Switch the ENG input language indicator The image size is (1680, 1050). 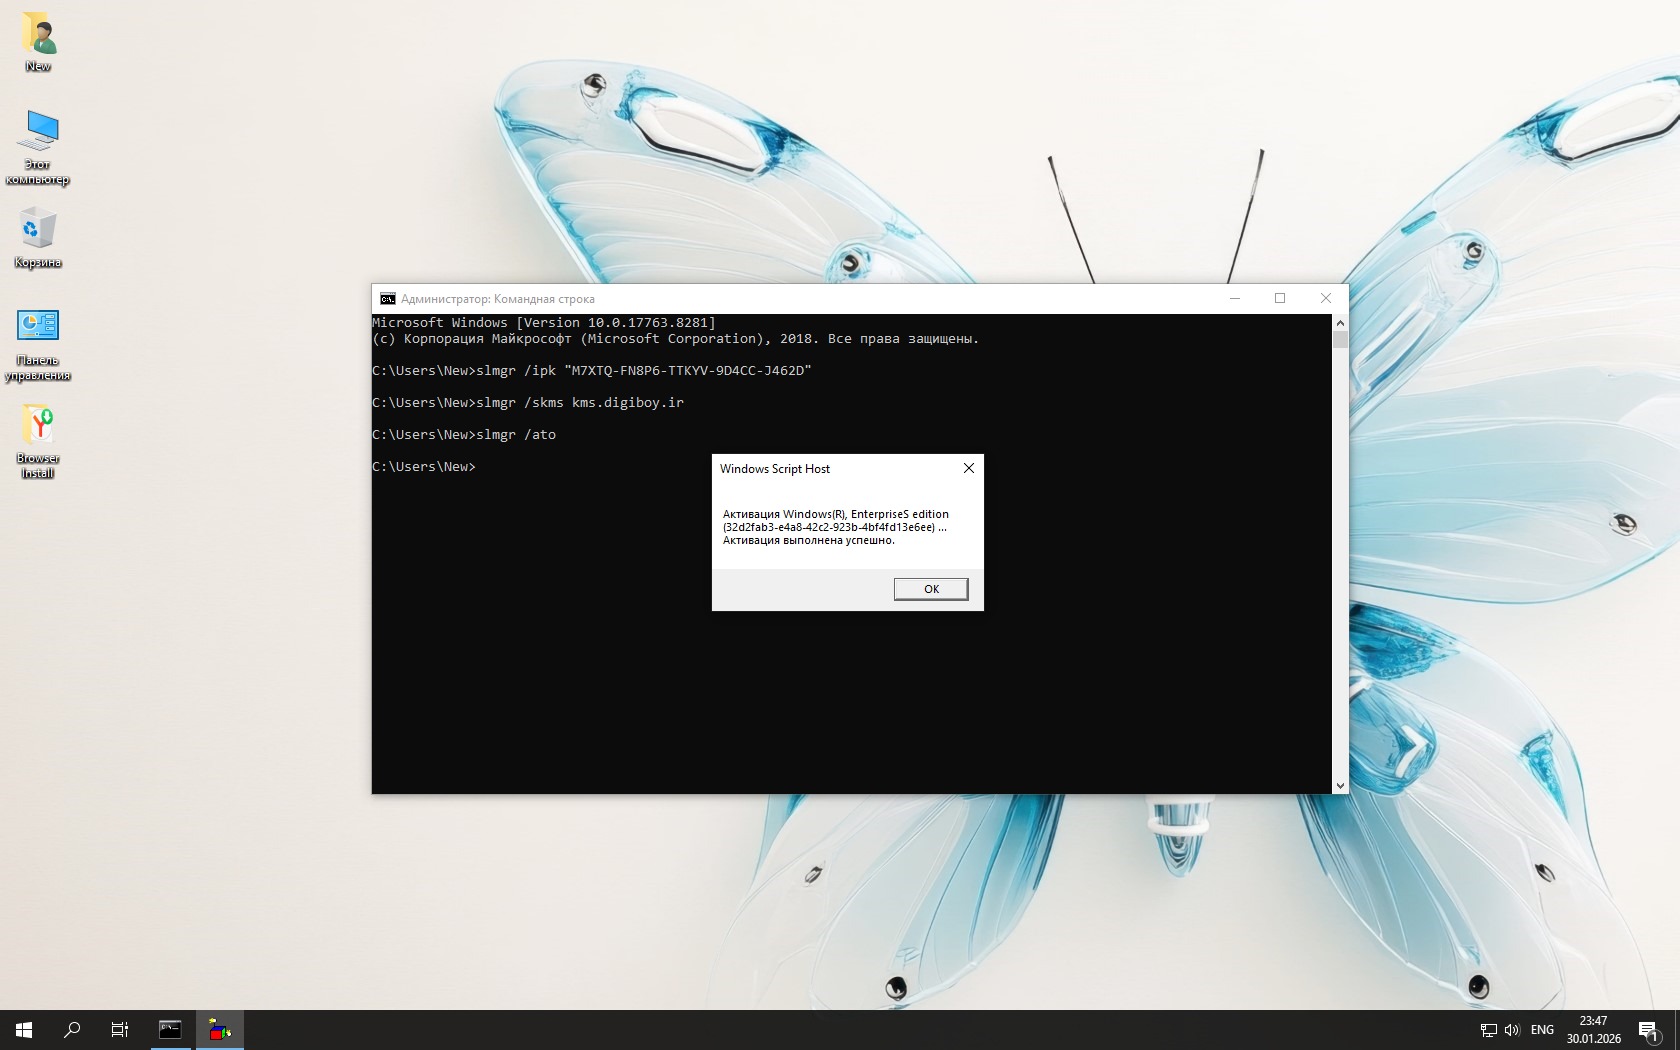pos(1542,1030)
